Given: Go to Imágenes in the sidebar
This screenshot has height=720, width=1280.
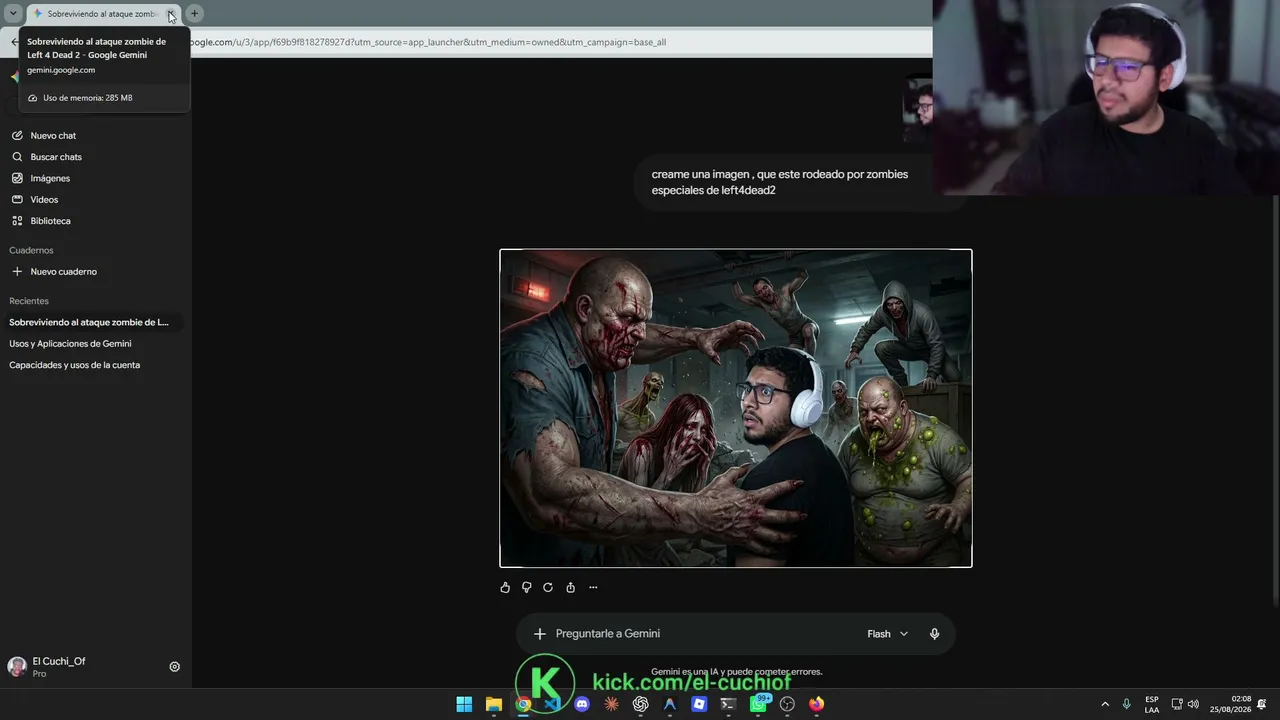Looking at the screenshot, I should click(x=50, y=178).
